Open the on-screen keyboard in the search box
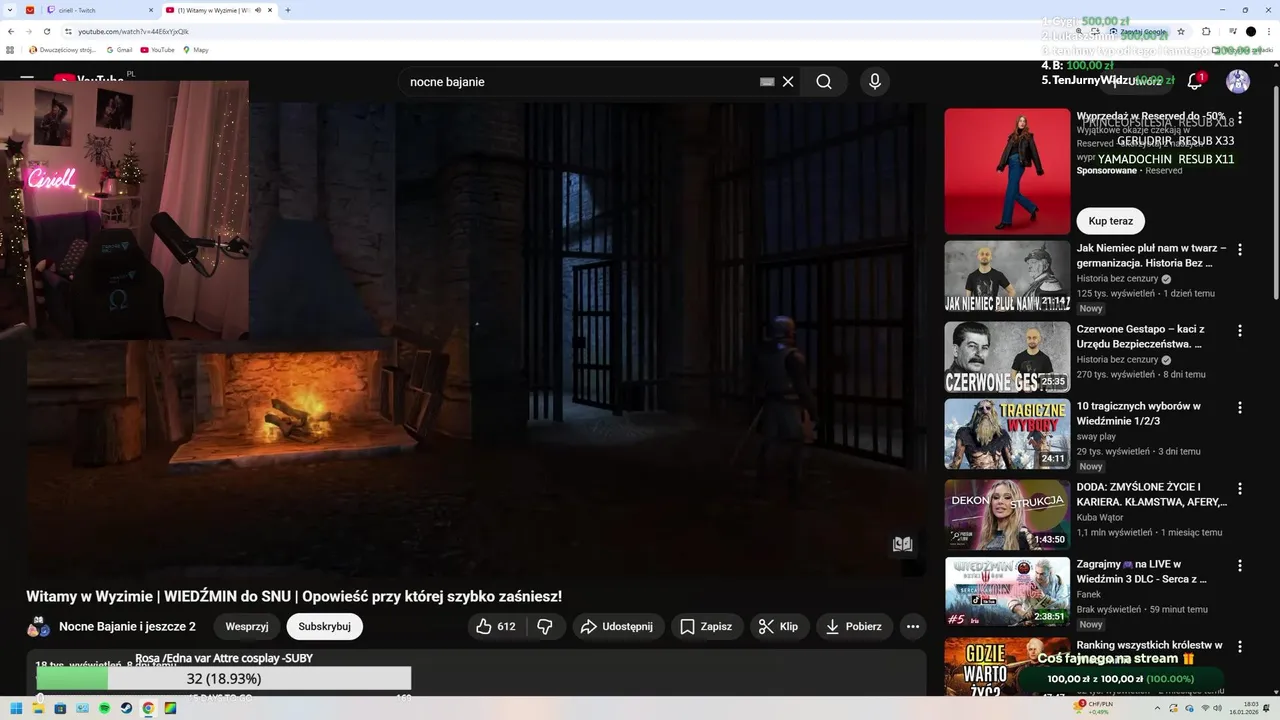1280x720 pixels. point(767,82)
